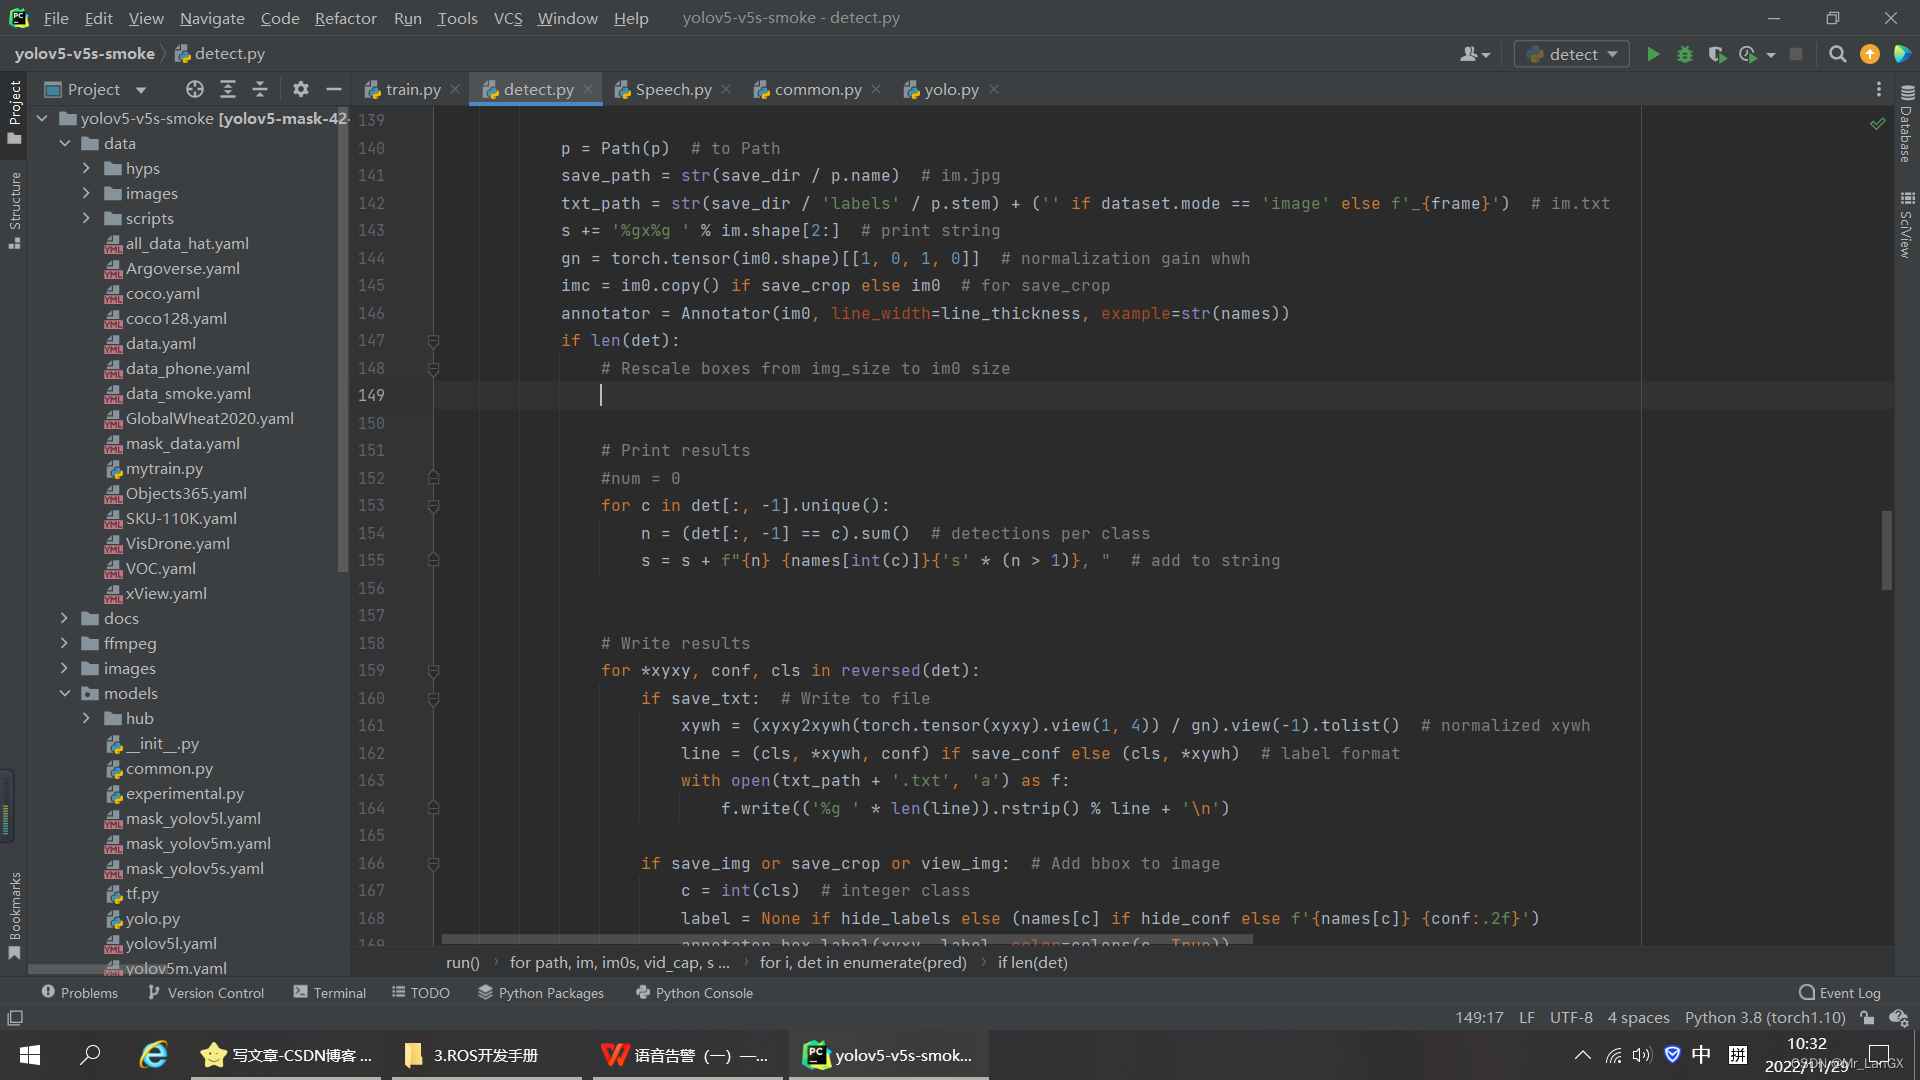Run detect with coverage
The height and width of the screenshot is (1080, 1920).
tap(1717, 54)
